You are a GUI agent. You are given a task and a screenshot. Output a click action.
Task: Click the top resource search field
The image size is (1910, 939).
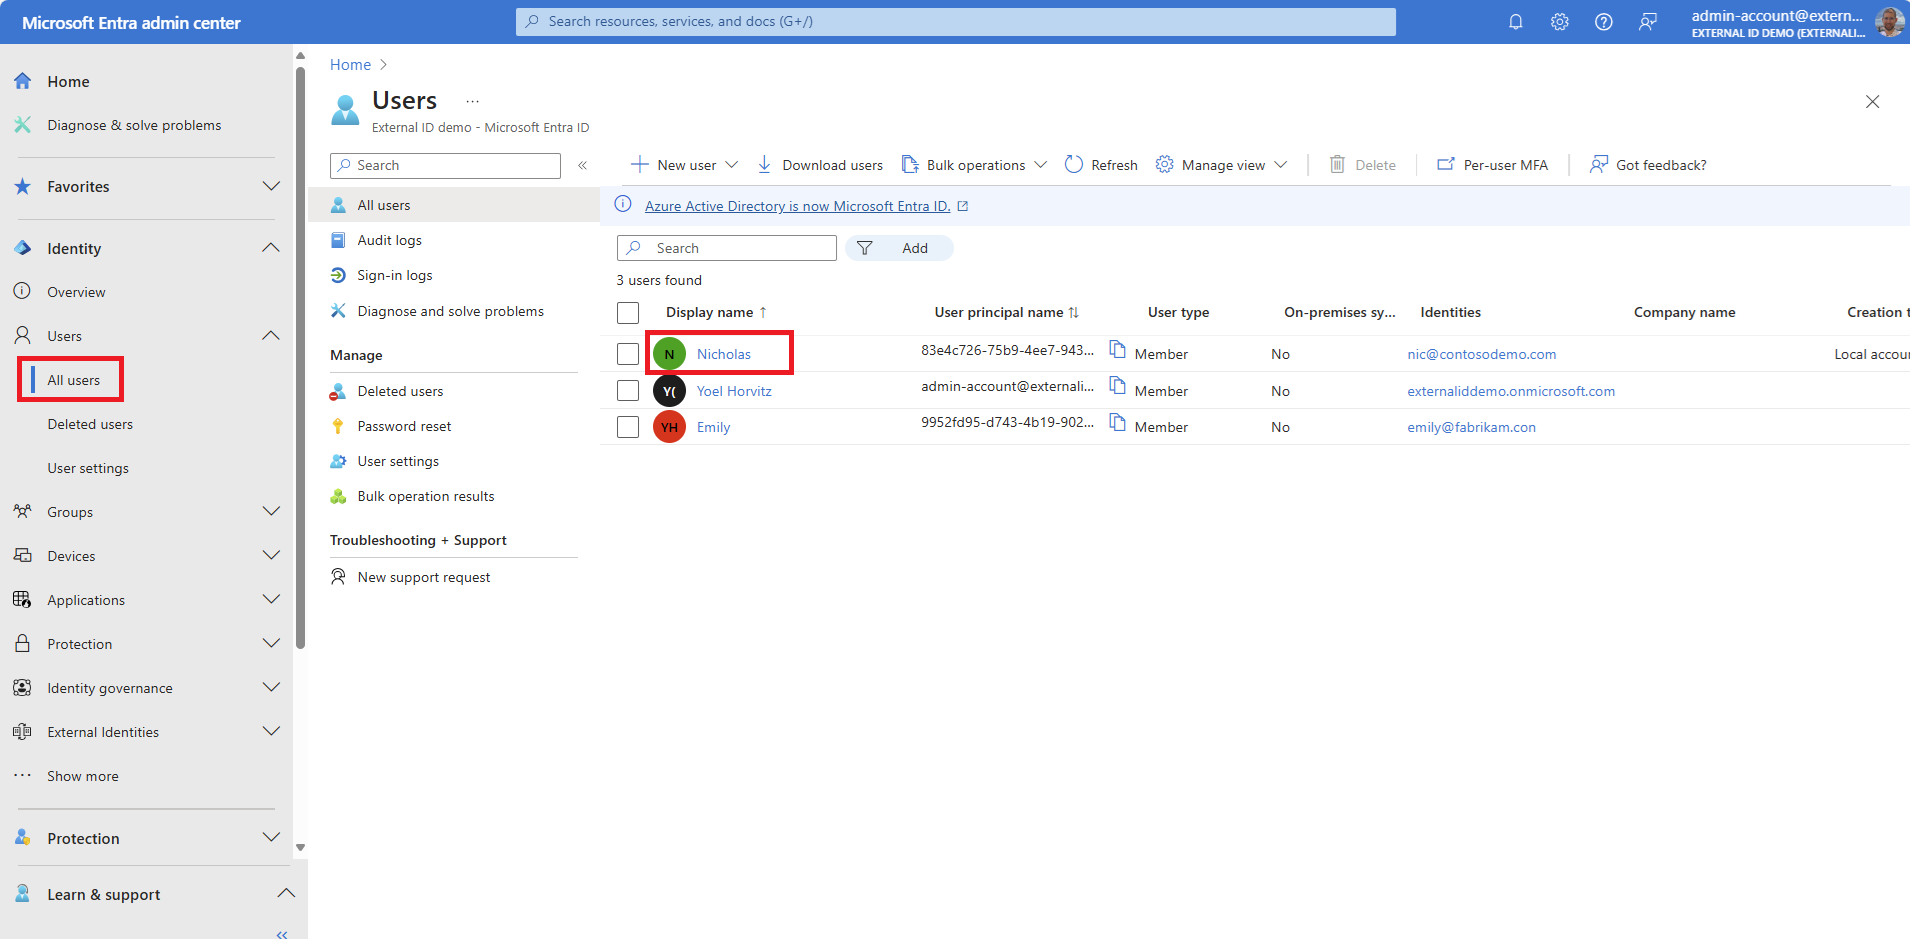[x=955, y=21]
